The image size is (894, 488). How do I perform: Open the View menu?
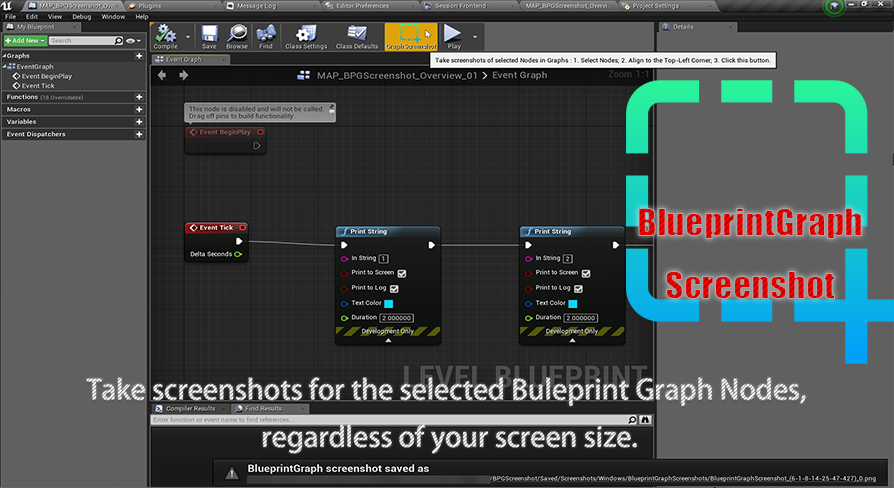pyautogui.click(x=55, y=17)
